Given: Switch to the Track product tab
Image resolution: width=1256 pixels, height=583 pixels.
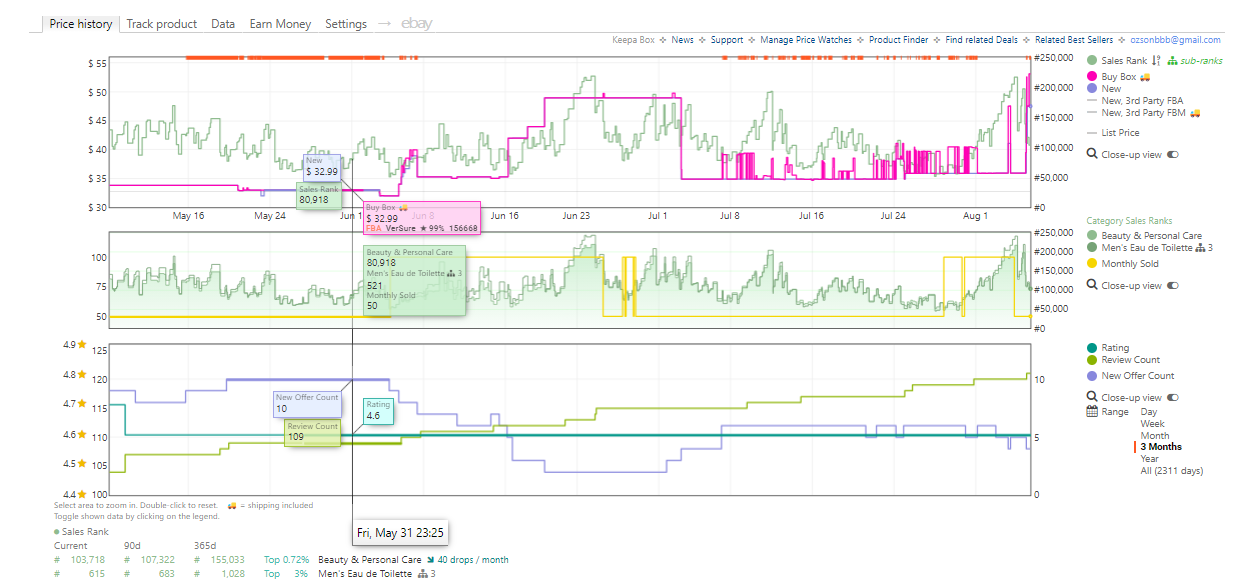Looking at the screenshot, I should tap(161, 24).
